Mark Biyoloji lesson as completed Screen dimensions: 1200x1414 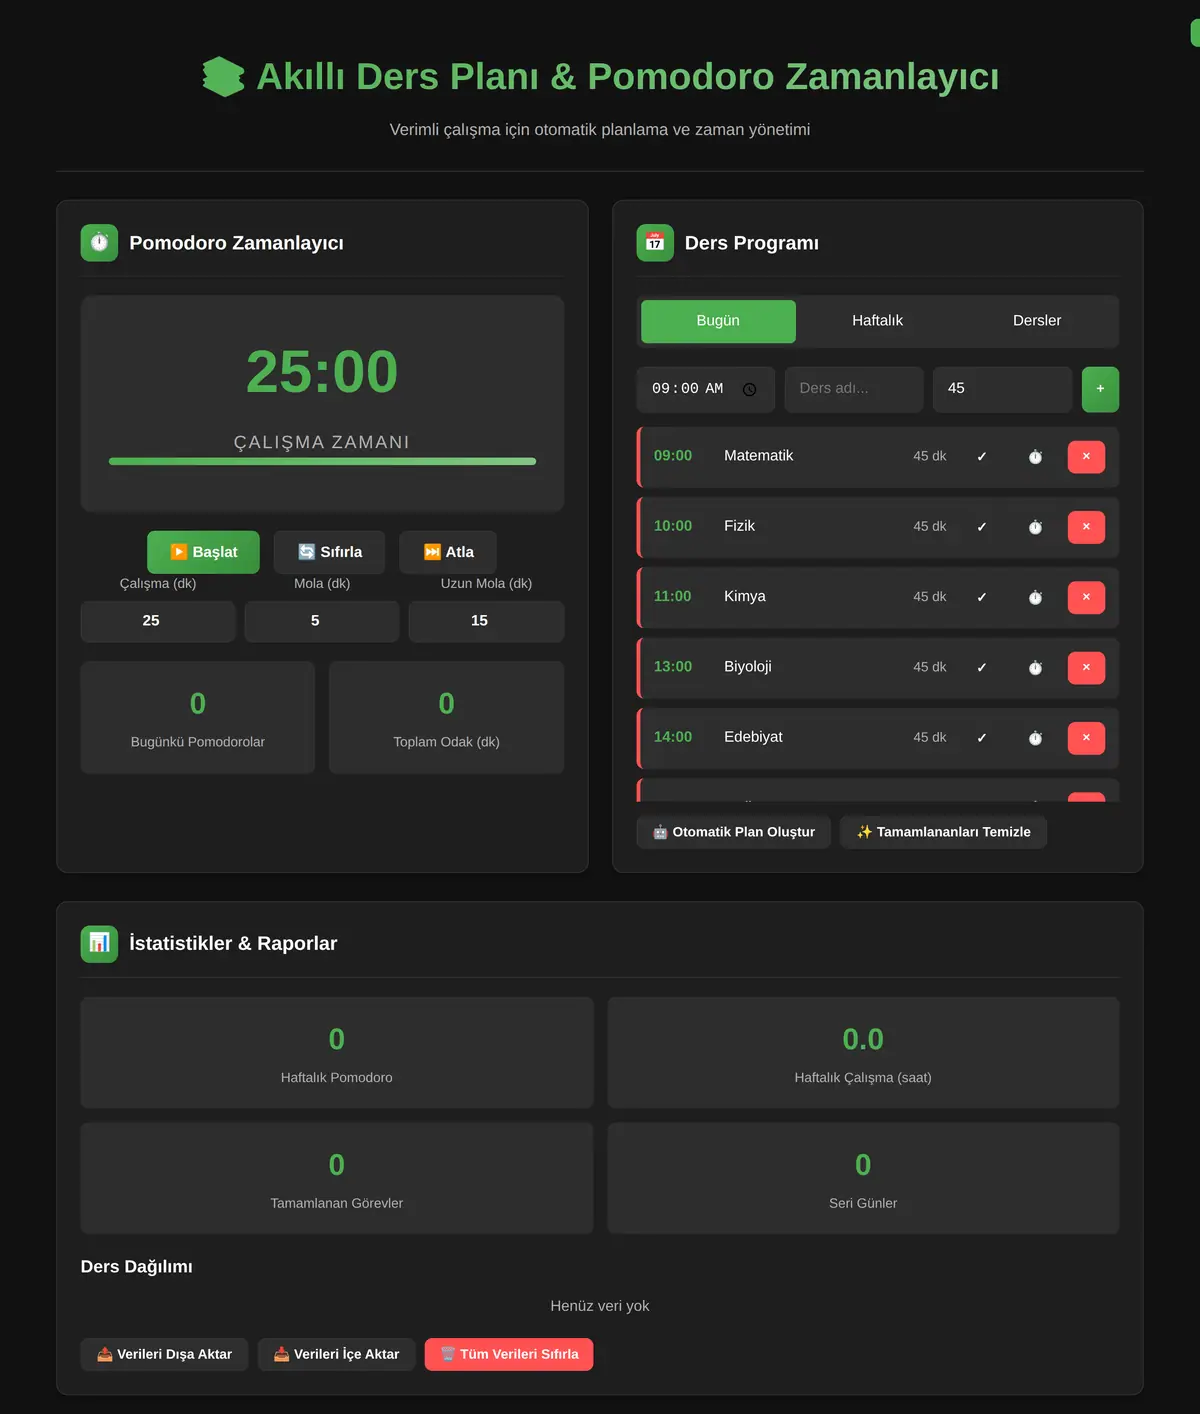pos(981,667)
